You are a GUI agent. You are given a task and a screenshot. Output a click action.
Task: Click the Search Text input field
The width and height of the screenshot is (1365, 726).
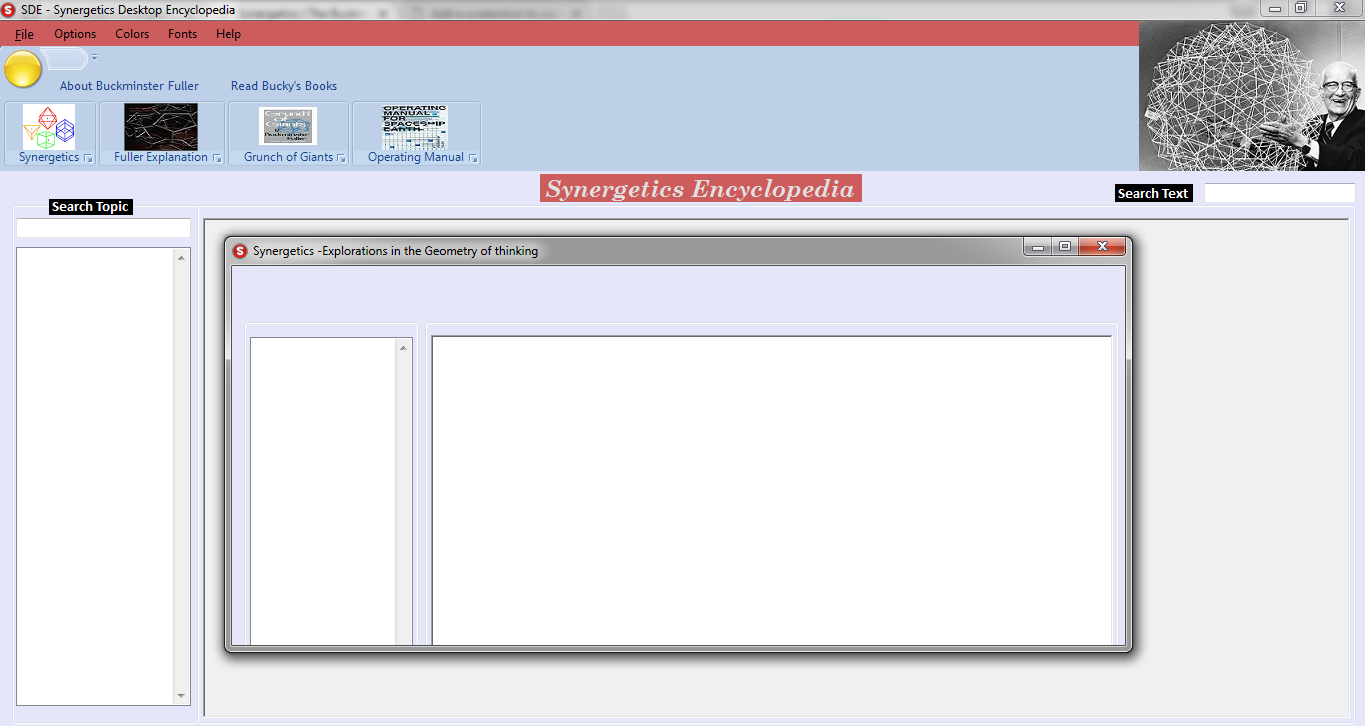pos(1279,193)
